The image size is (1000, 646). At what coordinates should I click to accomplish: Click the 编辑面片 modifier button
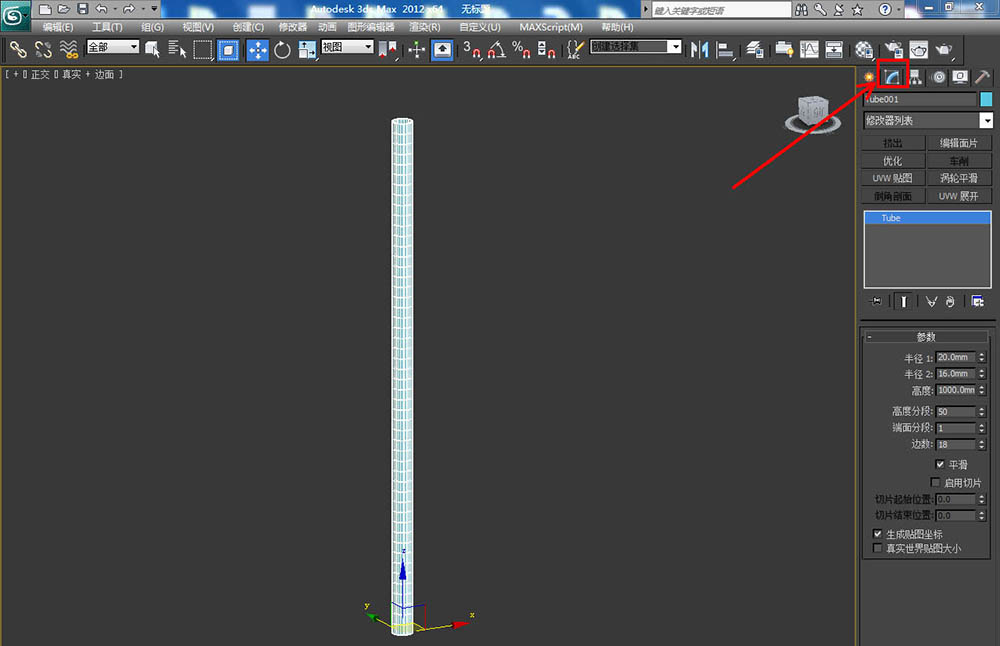(x=959, y=143)
